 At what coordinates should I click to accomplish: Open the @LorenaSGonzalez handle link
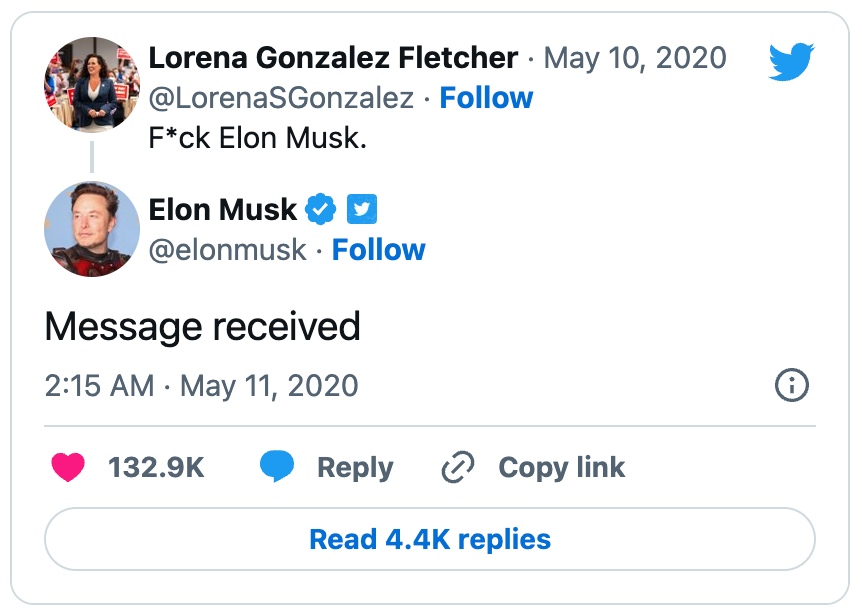[280, 98]
